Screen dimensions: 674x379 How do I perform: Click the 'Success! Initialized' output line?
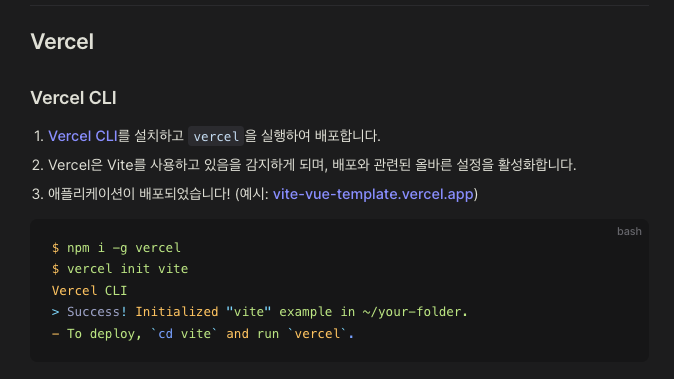(260, 312)
